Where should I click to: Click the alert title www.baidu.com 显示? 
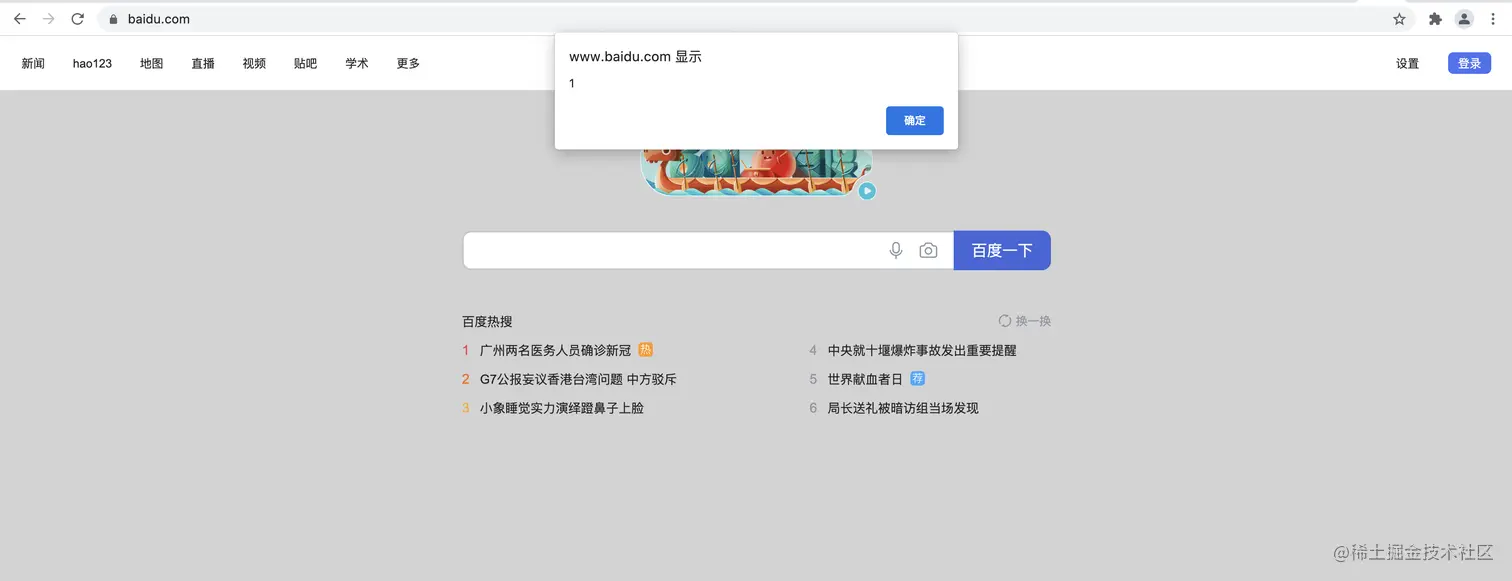[635, 57]
